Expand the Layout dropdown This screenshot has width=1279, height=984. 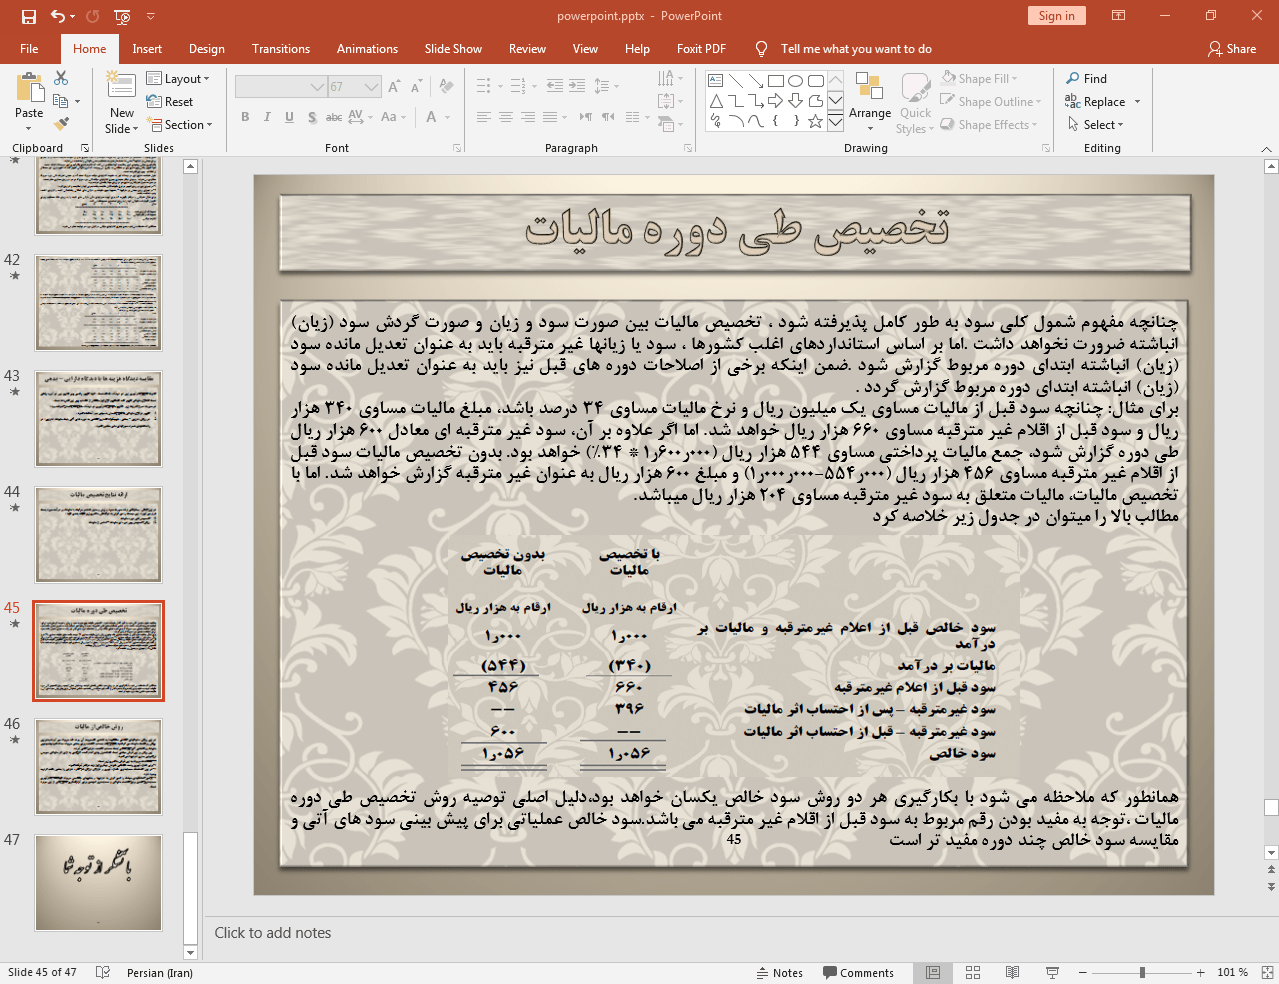[178, 79]
